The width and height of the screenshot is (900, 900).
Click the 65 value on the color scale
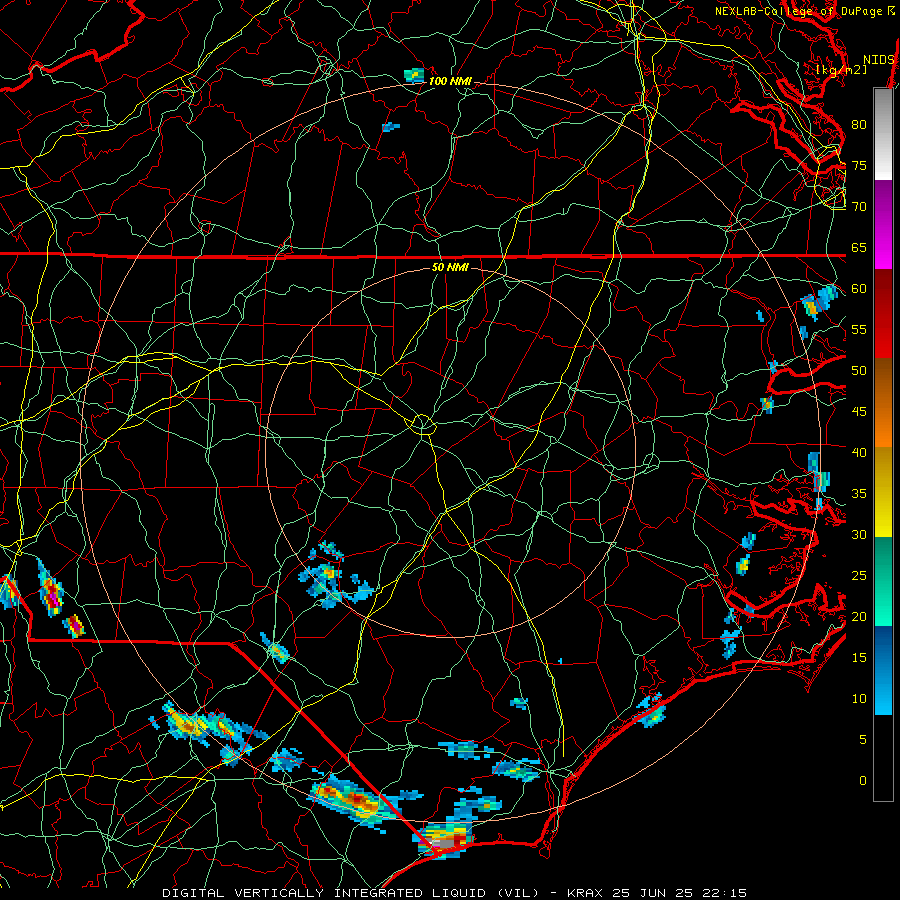[859, 247]
